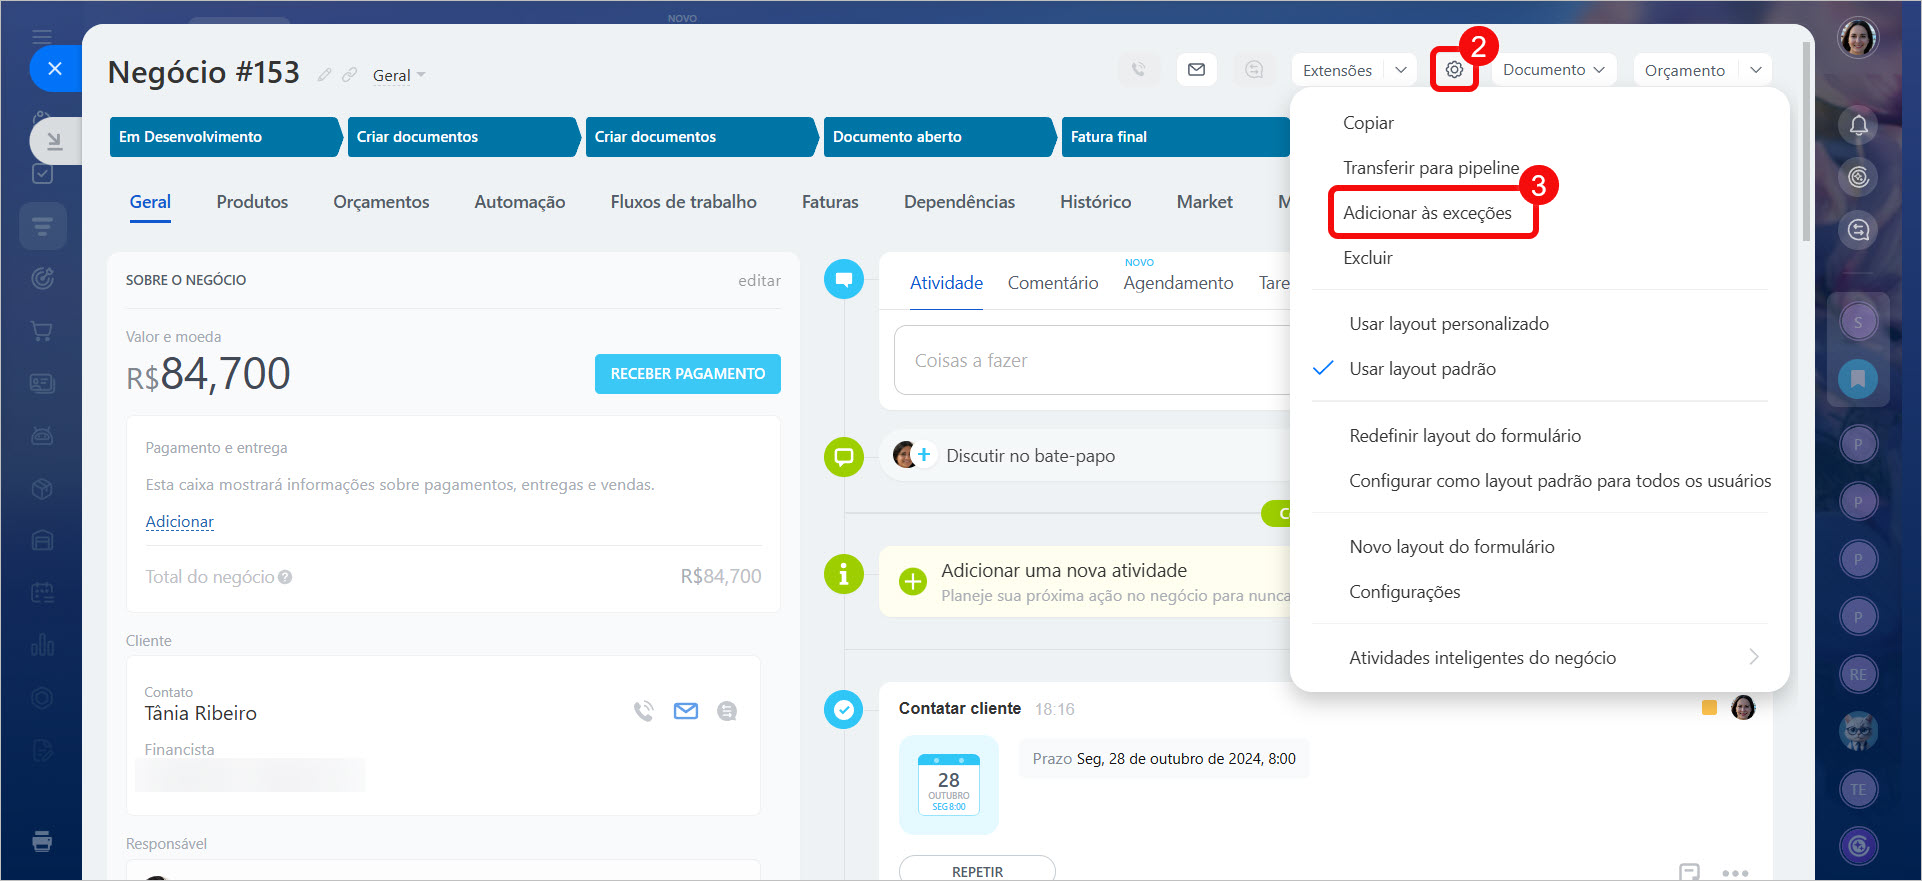Select the Fatura final stage
This screenshot has width=1922, height=881.
[1176, 137]
